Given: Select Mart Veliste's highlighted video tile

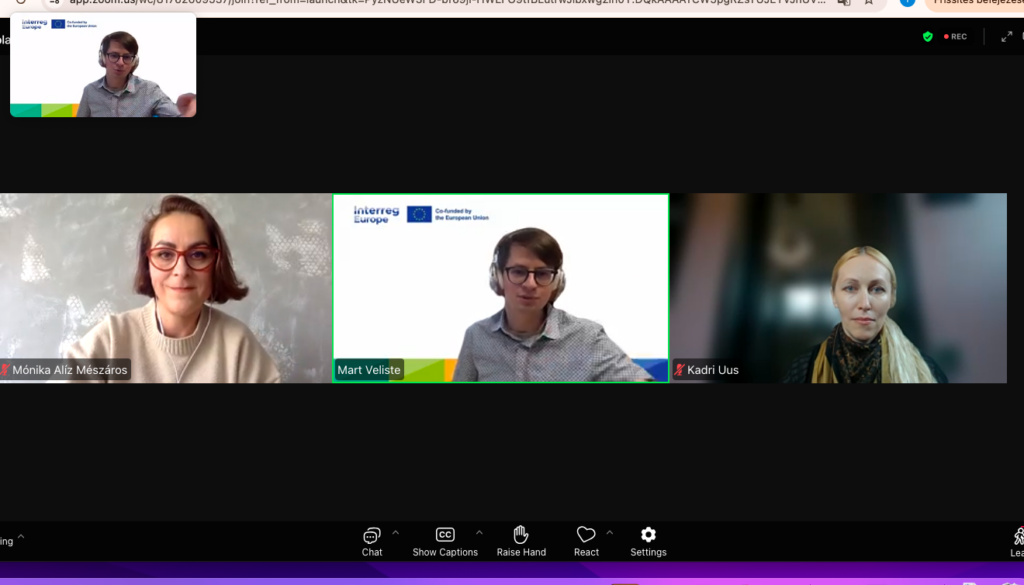Looking at the screenshot, I should (x=501, y=288).
